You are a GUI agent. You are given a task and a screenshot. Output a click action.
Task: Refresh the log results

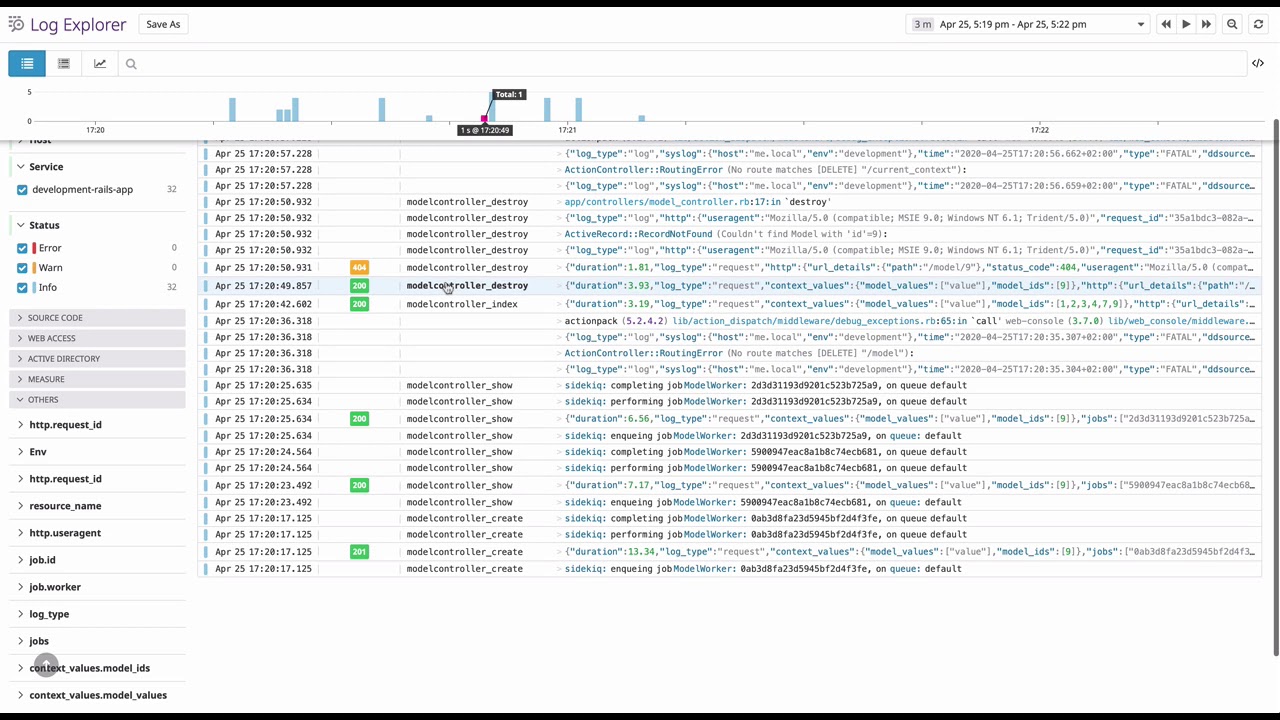(1258, 24)
